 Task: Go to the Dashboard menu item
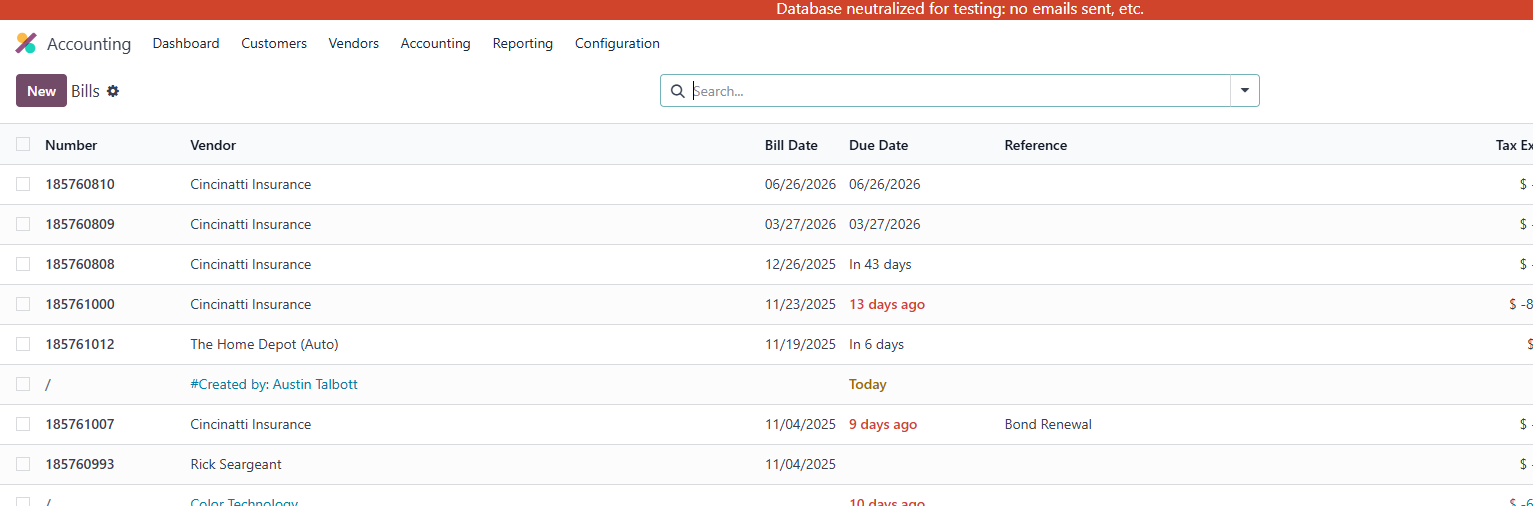186,44
